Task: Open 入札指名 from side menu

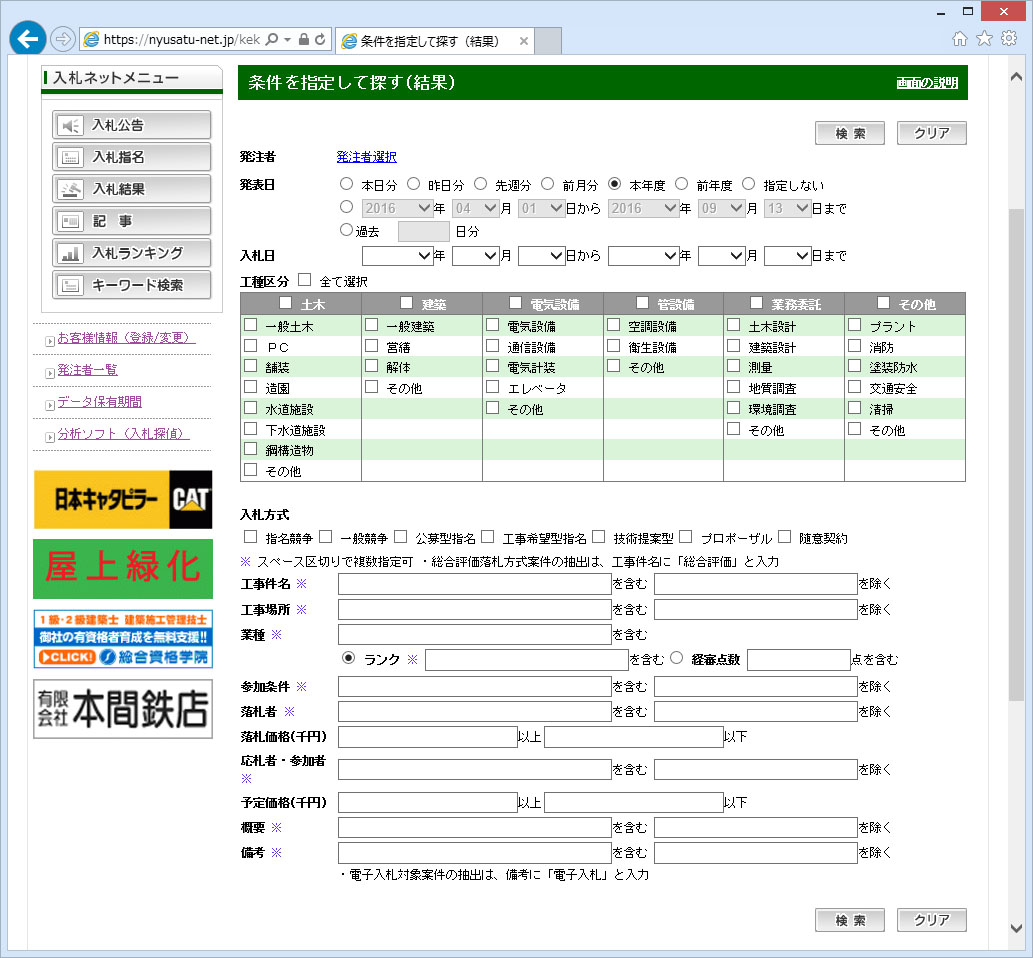Action: 132,157
